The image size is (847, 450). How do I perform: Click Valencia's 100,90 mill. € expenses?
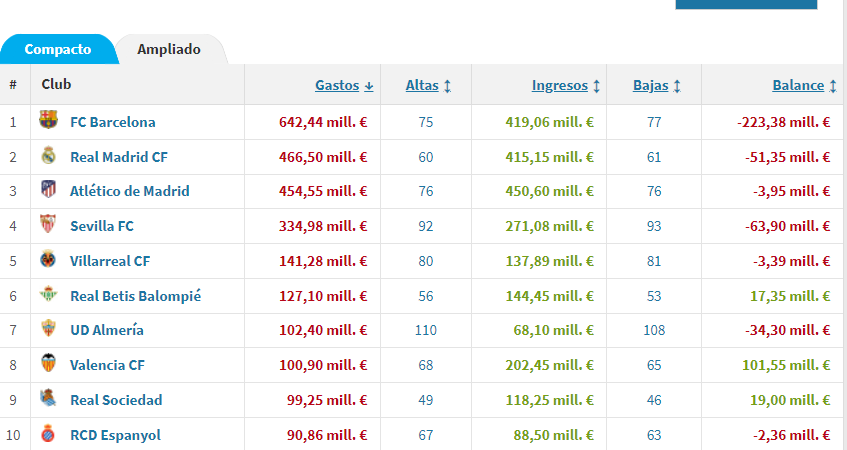coord(323,365)
